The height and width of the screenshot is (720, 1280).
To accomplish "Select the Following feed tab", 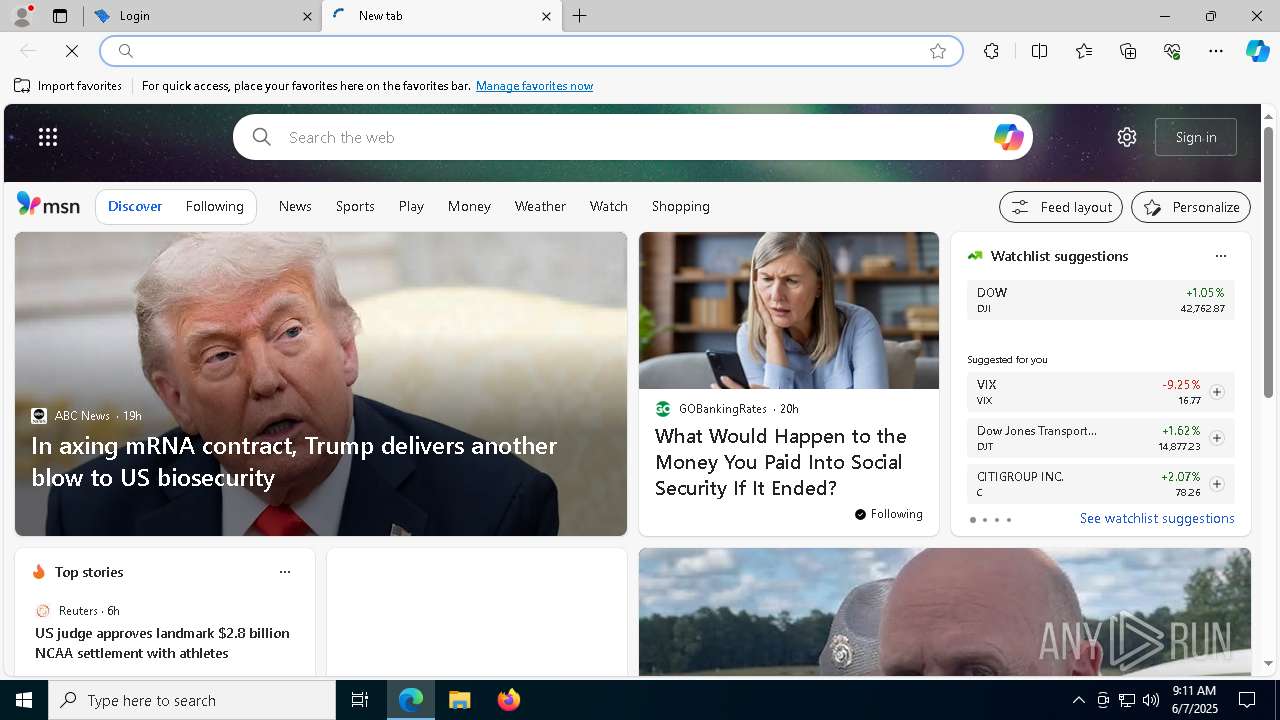I will click(x=214, y=206).
